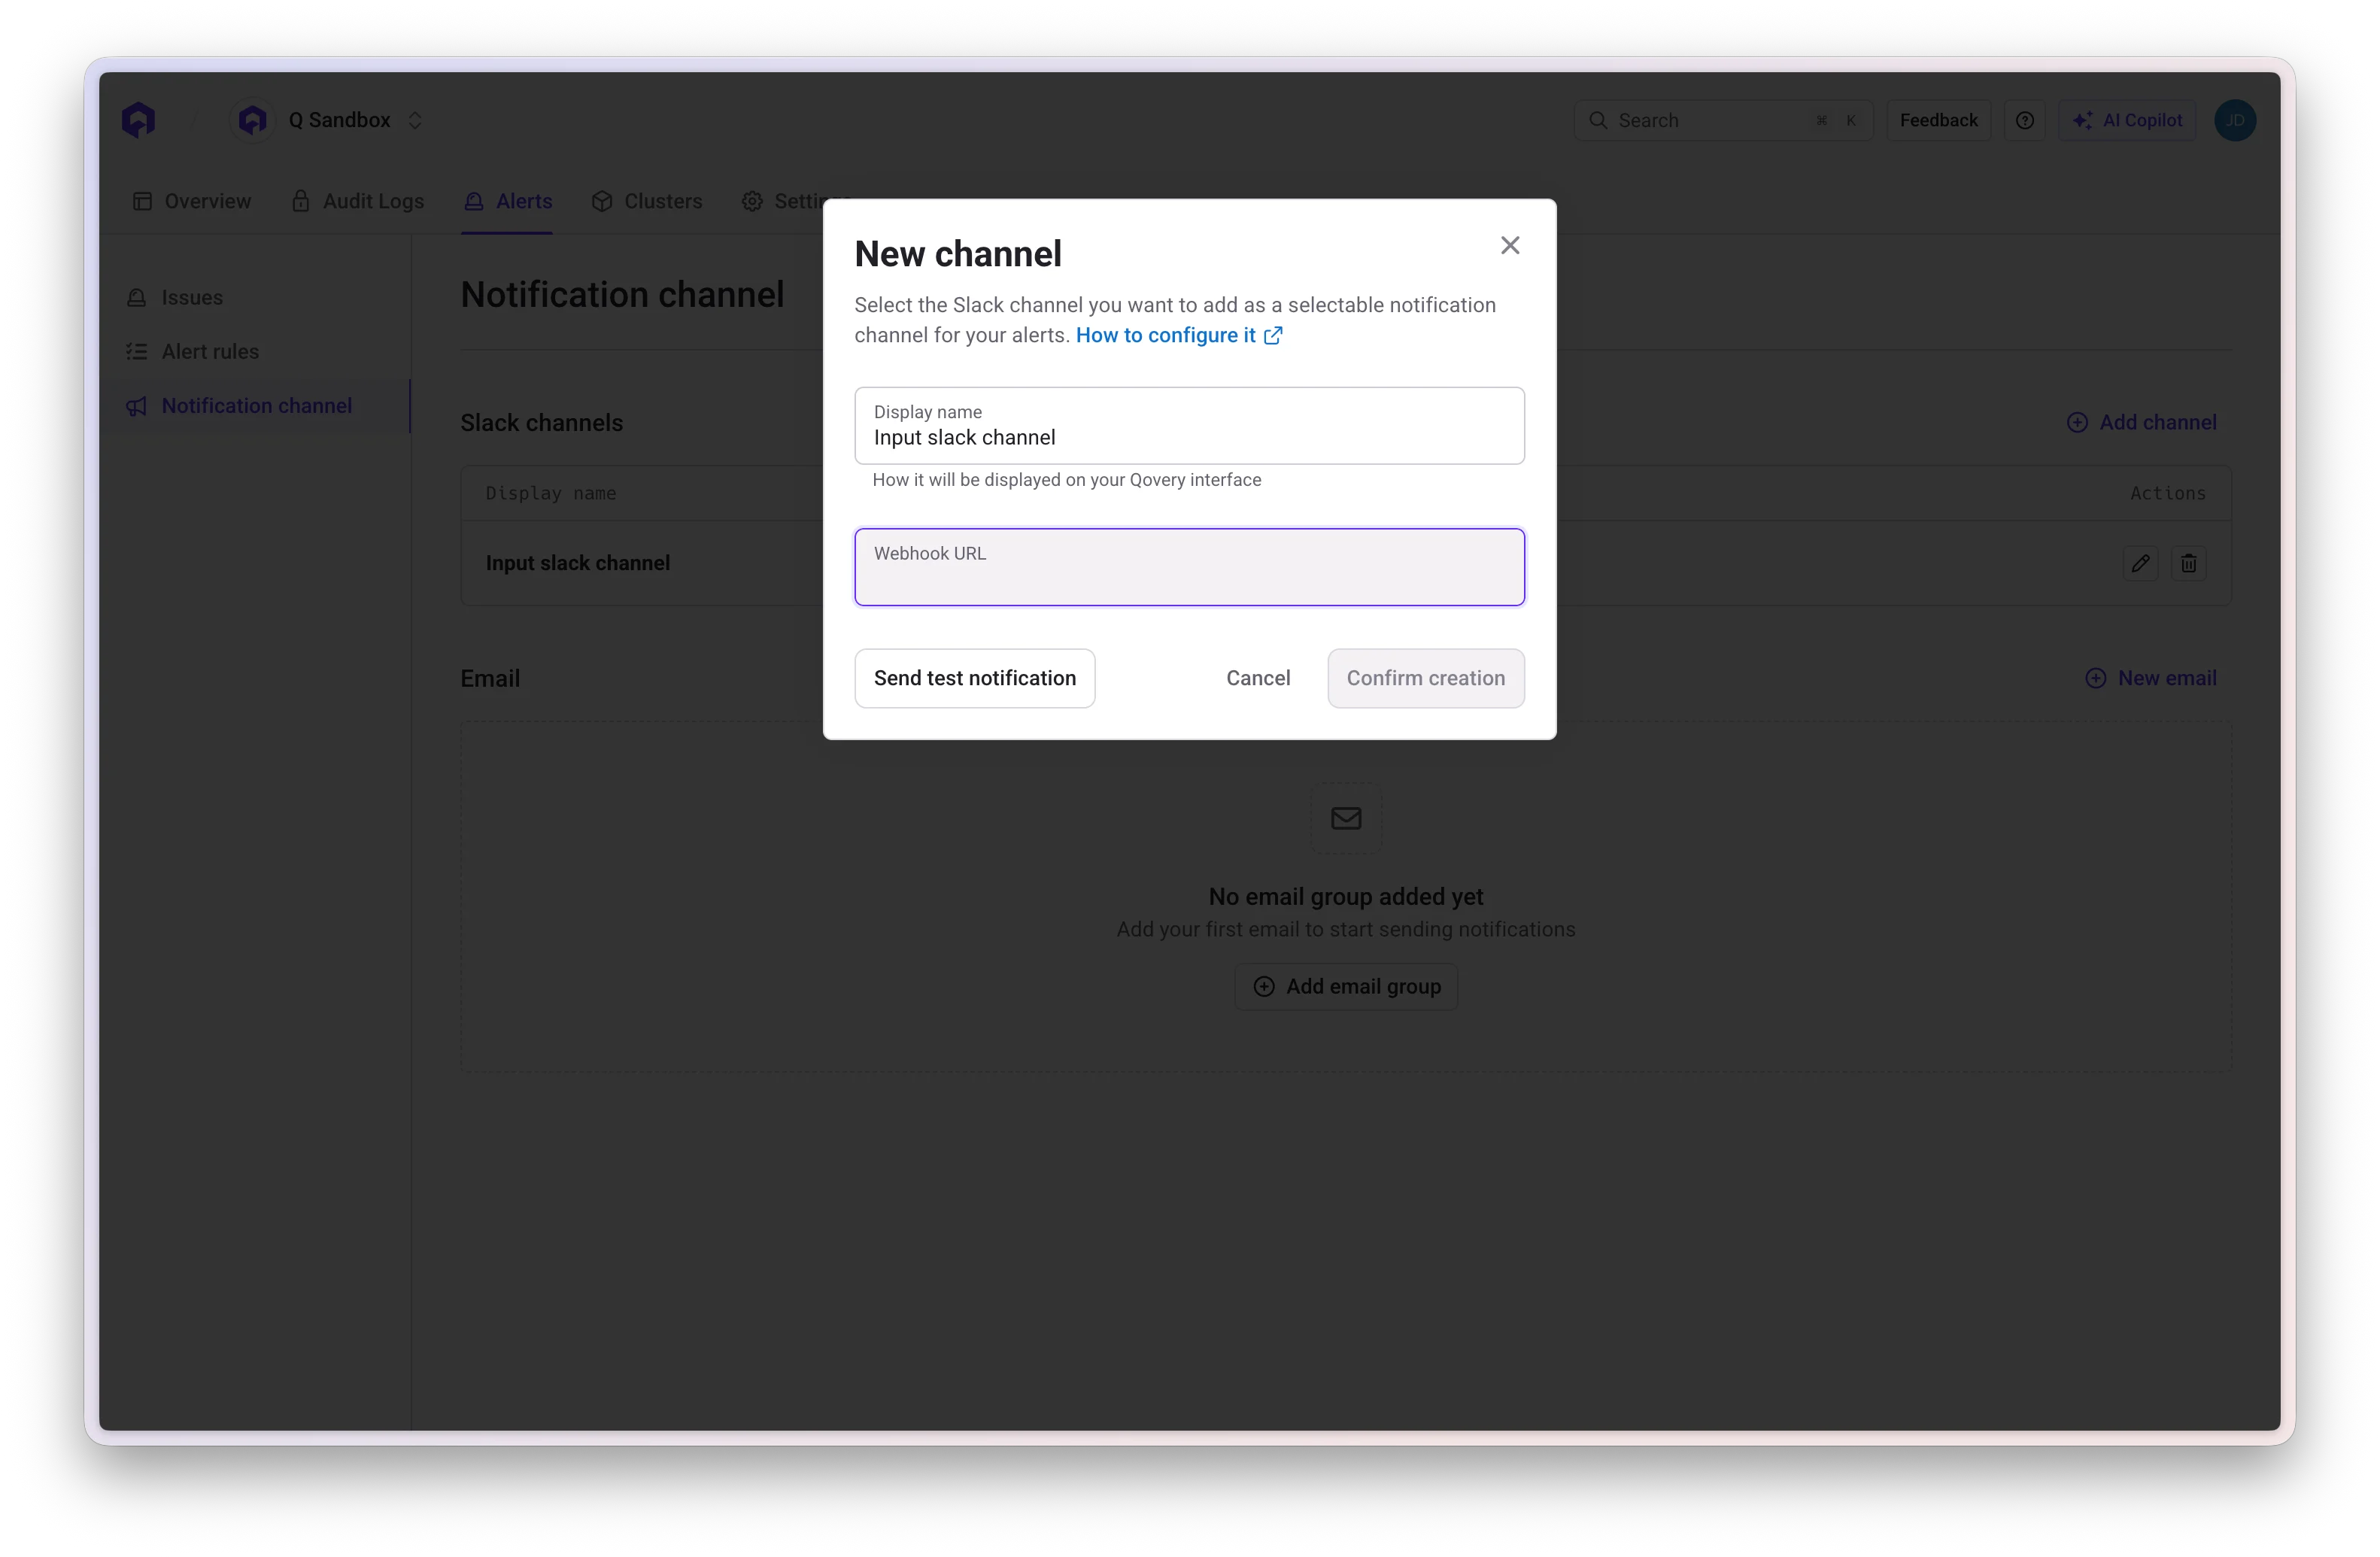Switch to the Audit Logs tab

tap(358, 201)
